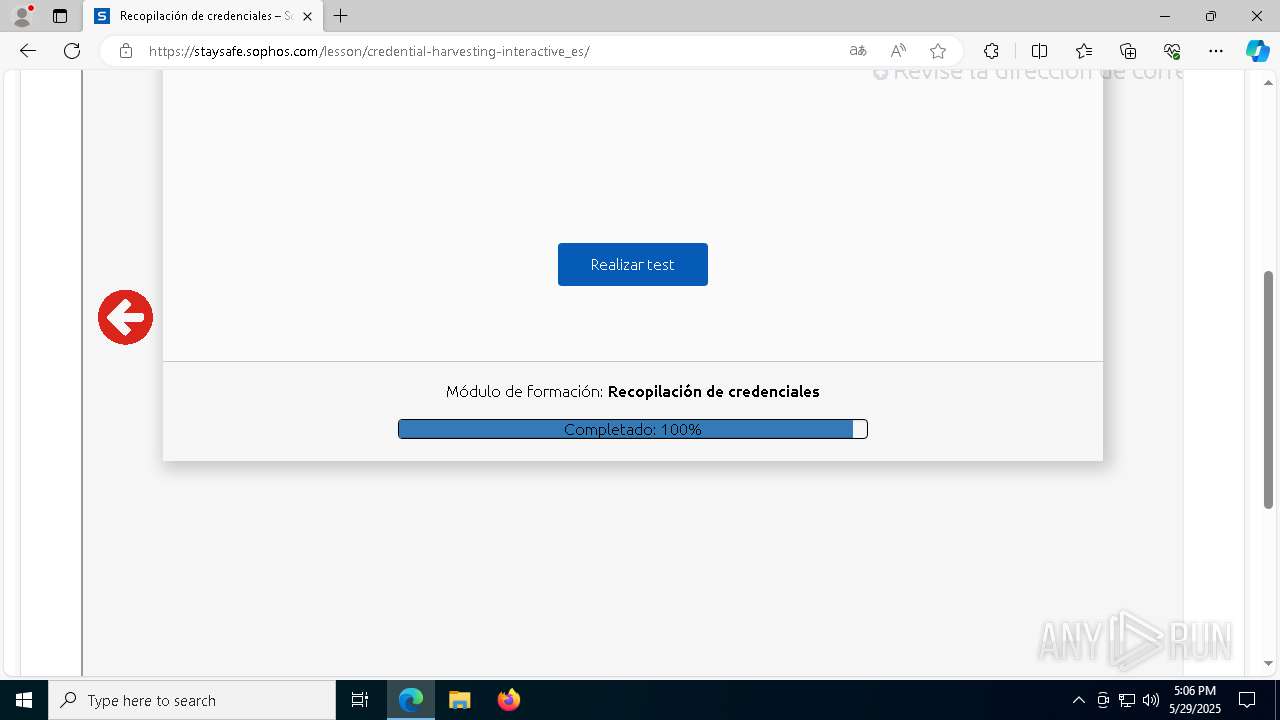This screenshot has height=720, width=1280.
Task: Select the Recopilación de credenciales tab
Action: 205,16
